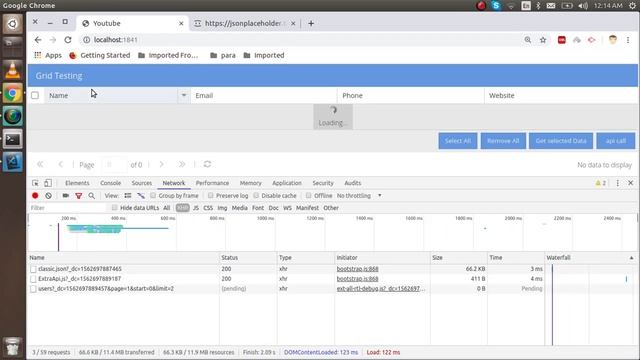Open Chrome three-dot menu
This screenshot has height=360, width=640.
[x=628, y=40]
